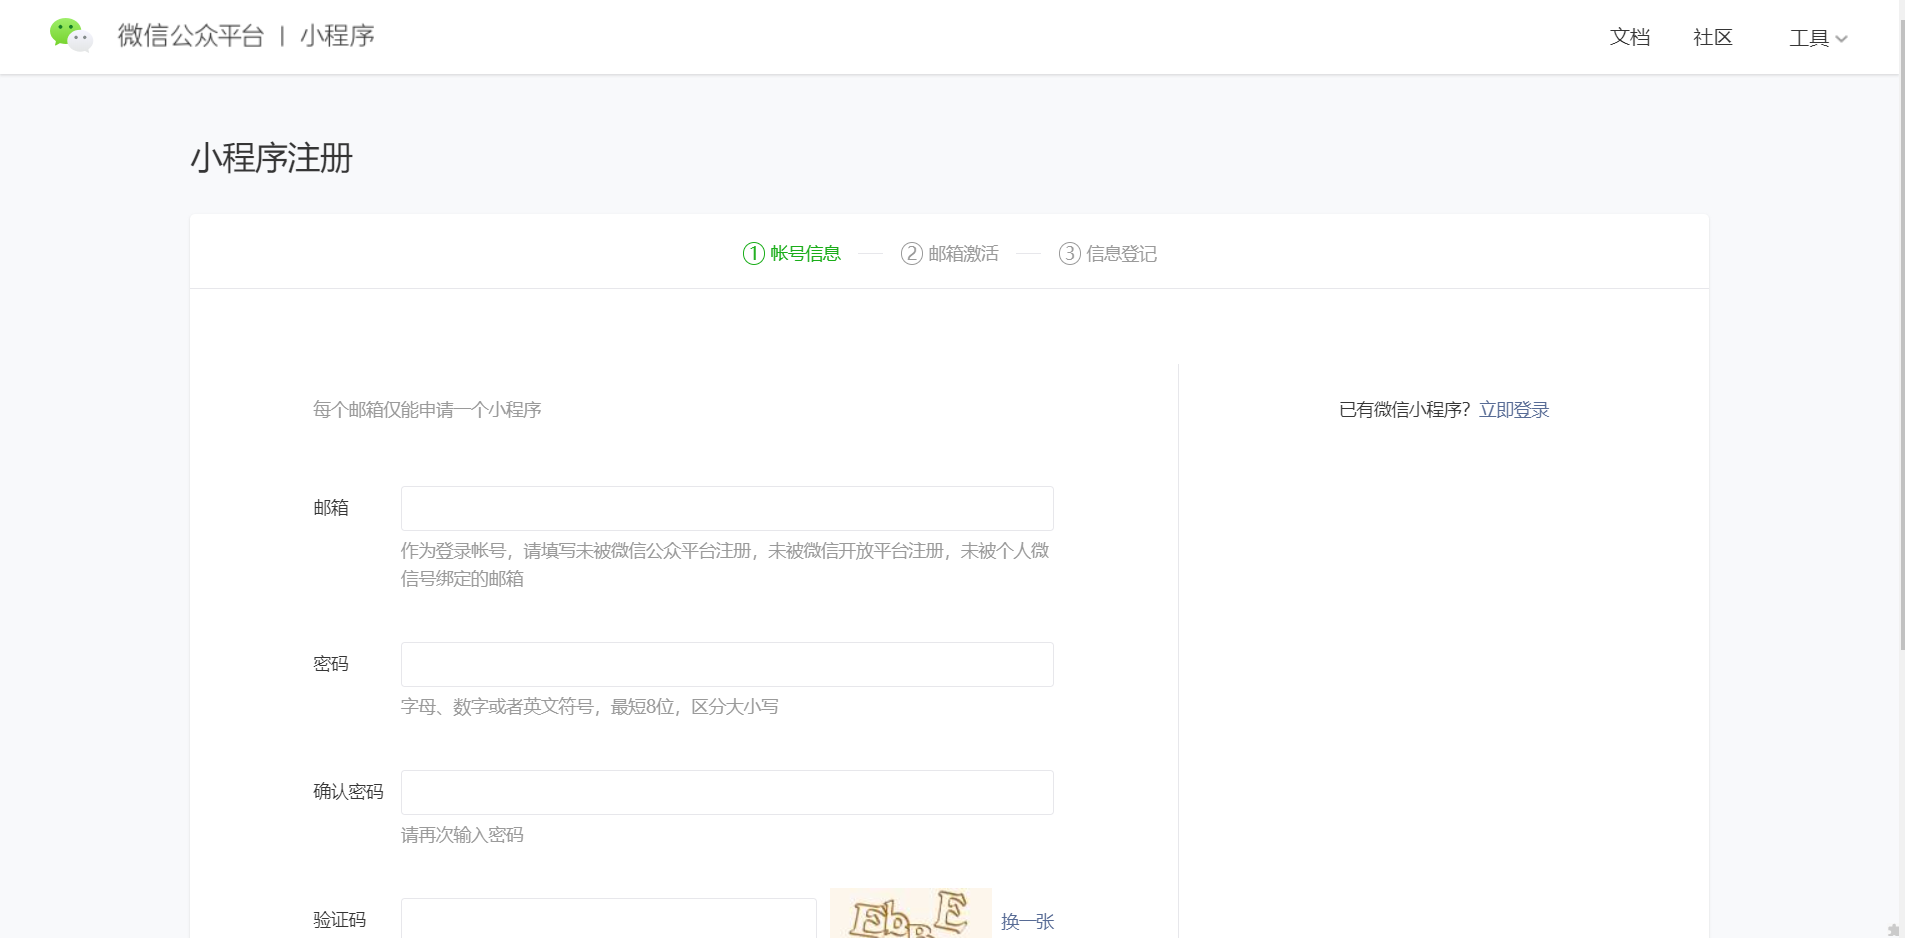Click the captcha image to view it

coord(910,913)
